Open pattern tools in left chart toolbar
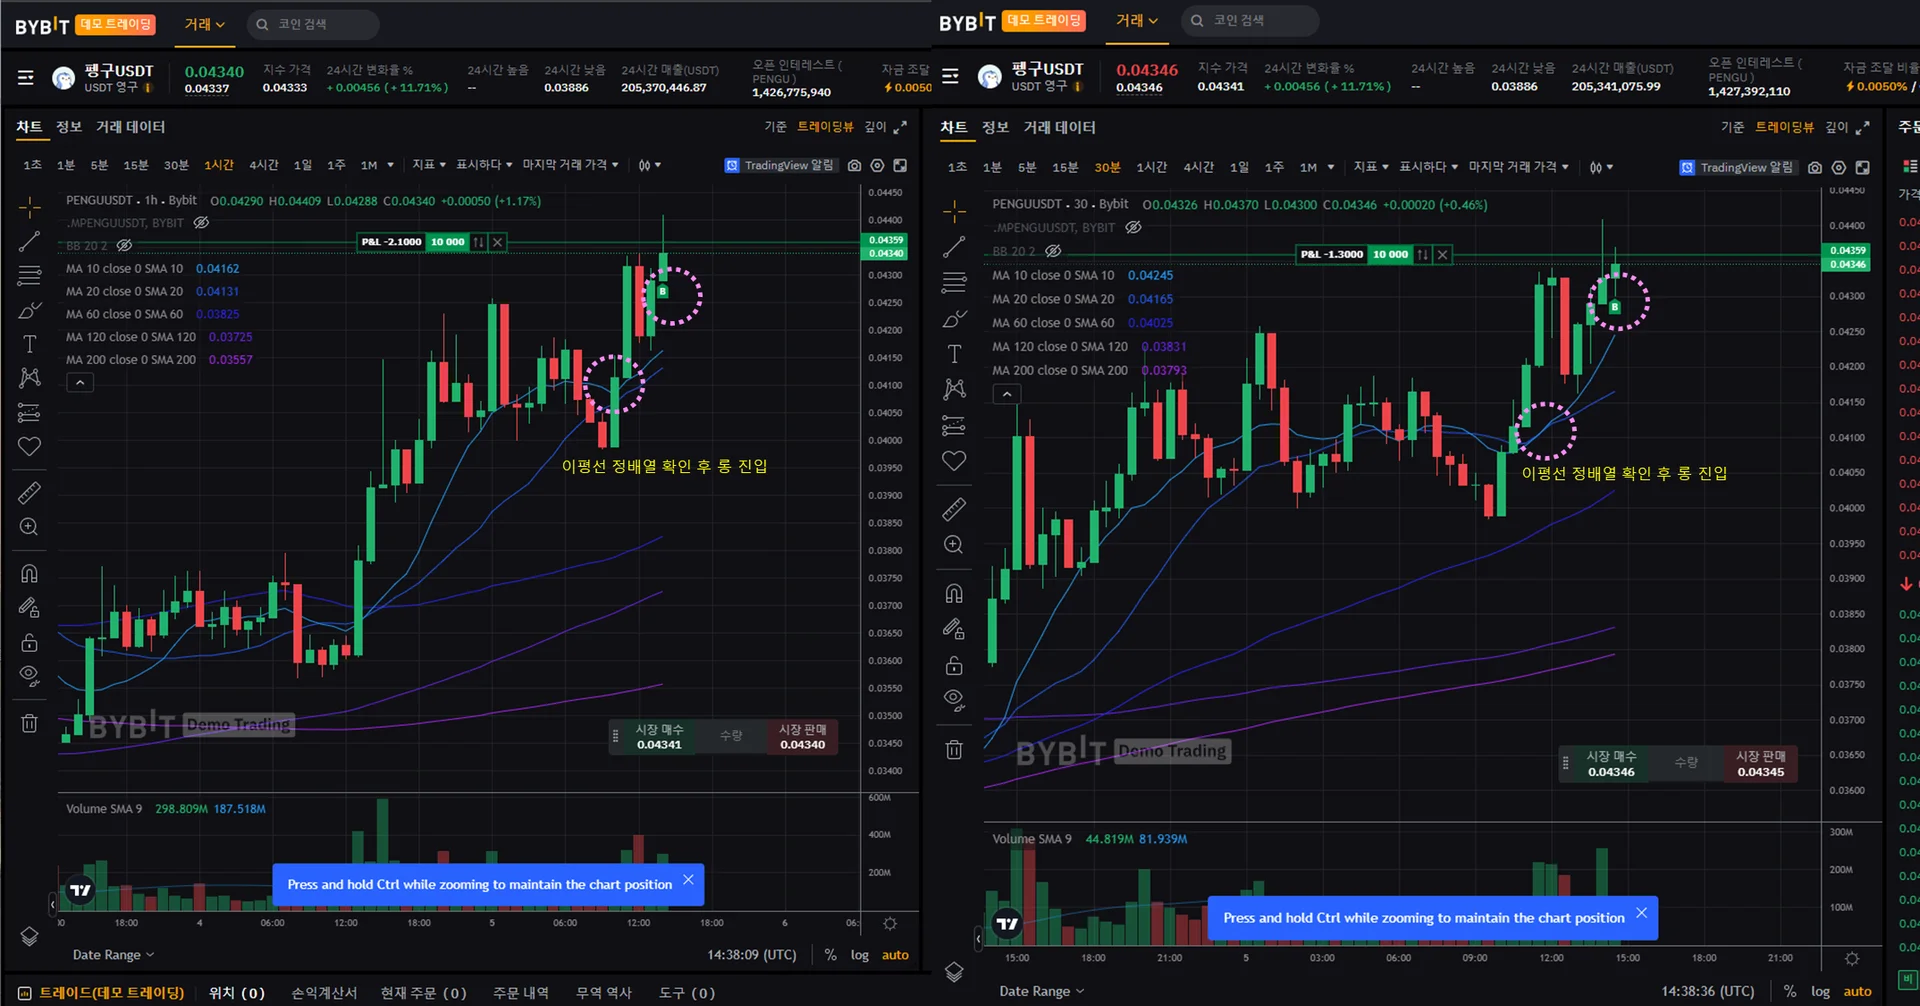 coord(30,378)
